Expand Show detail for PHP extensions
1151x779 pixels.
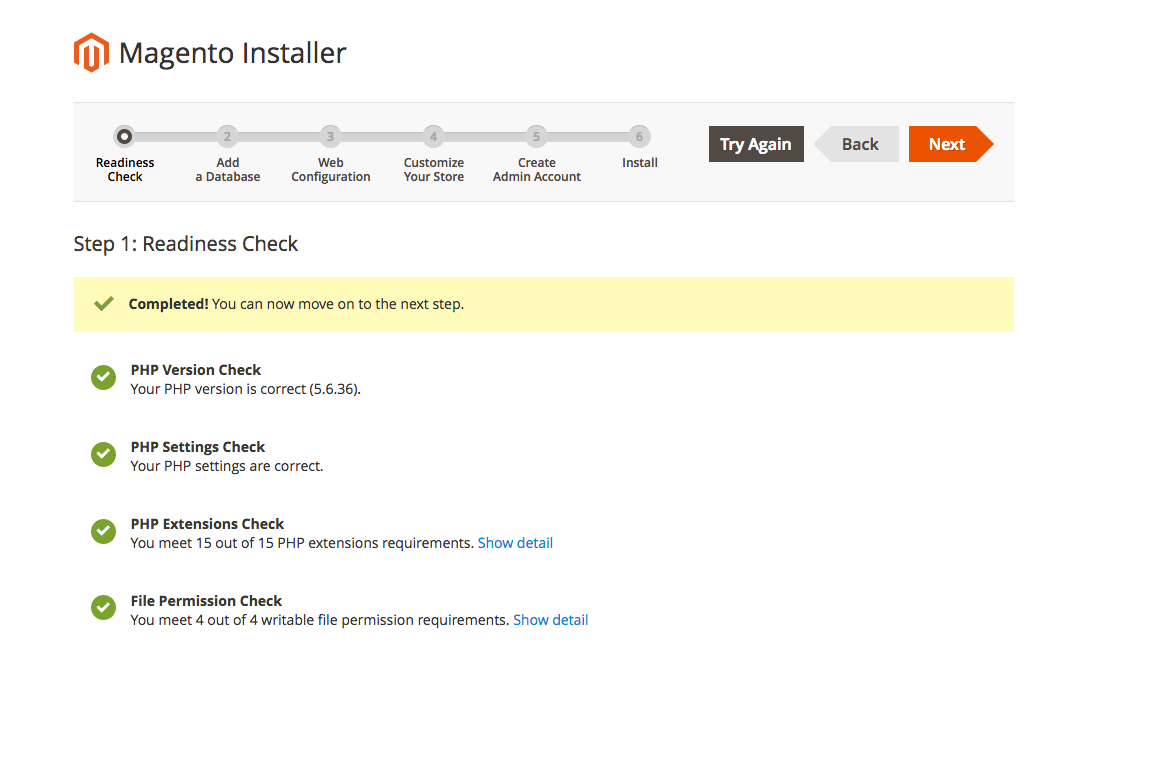pyautogui.click(x=515, y=542)
